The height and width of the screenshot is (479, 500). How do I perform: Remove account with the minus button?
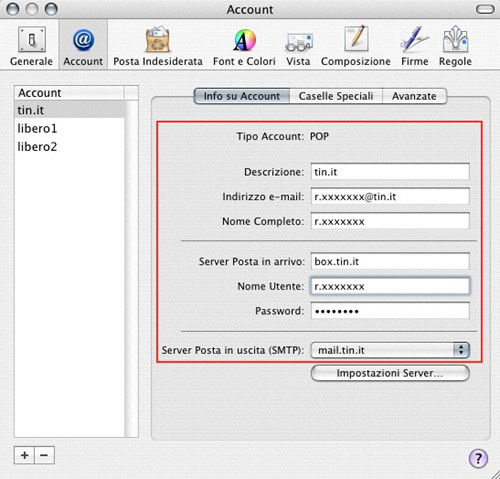pyautogui.click(x=44, y=455)
